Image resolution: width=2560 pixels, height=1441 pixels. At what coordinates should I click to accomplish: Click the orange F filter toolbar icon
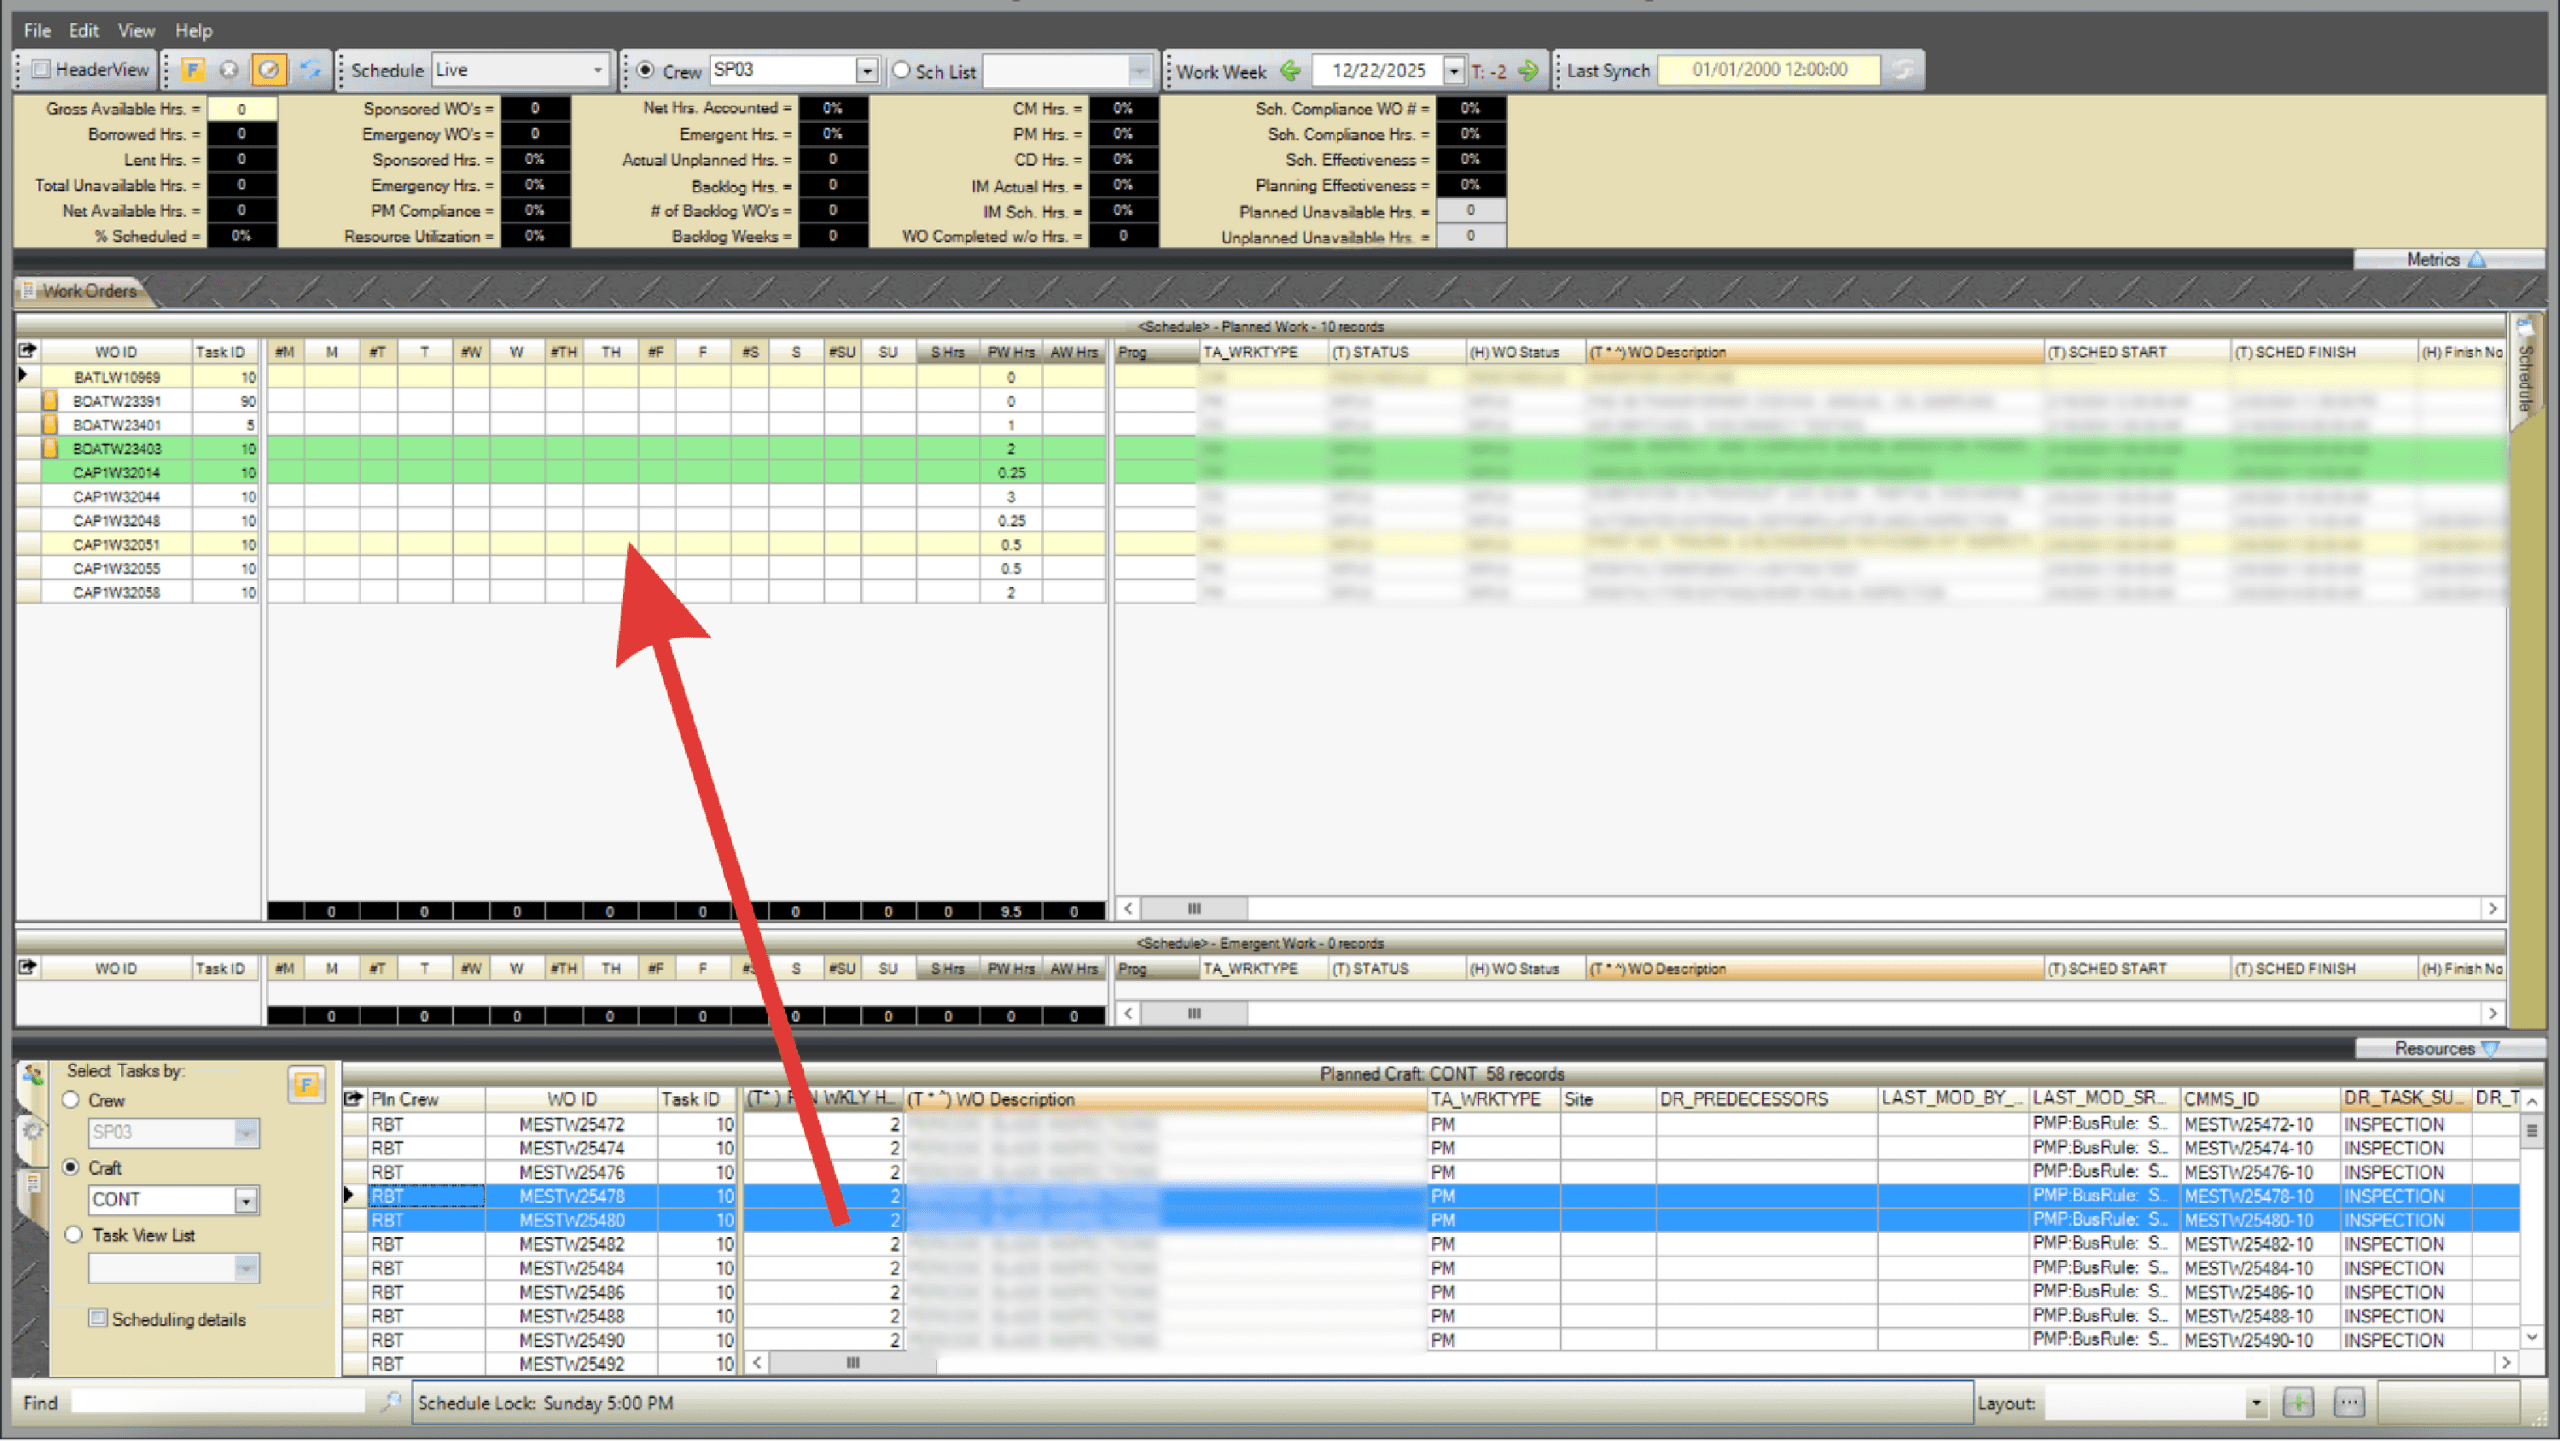[x=193, y=70]
